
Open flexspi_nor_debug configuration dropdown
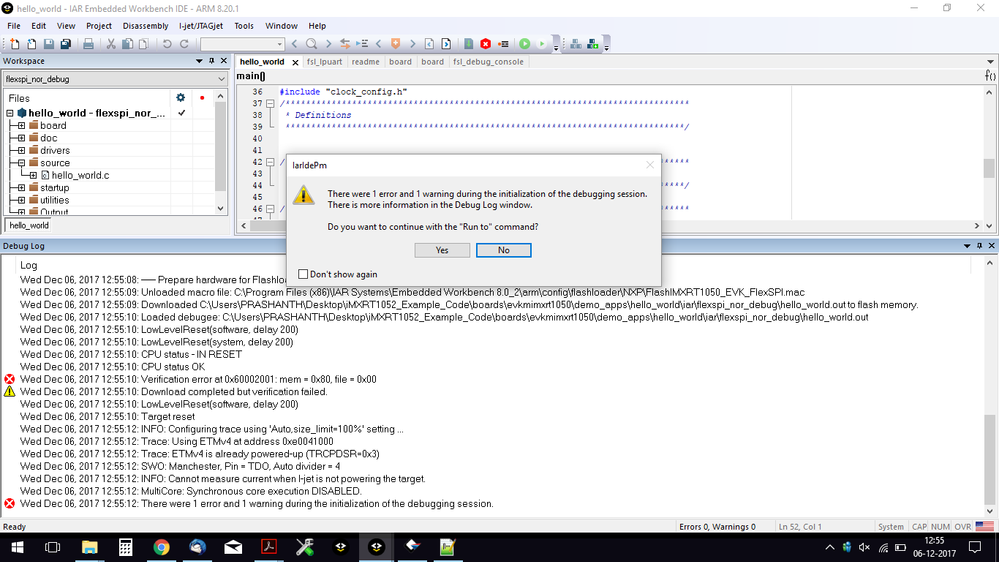click(221, 79)
